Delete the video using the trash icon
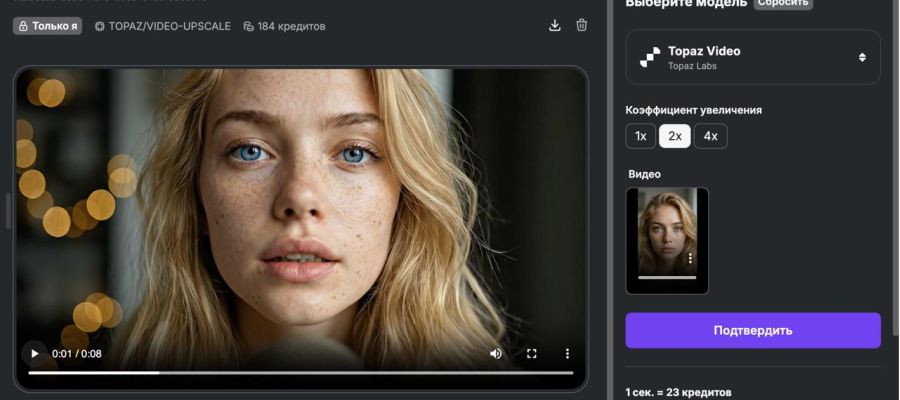The height and width of the screenshot is (400, 900). click(x=581, y=26)
